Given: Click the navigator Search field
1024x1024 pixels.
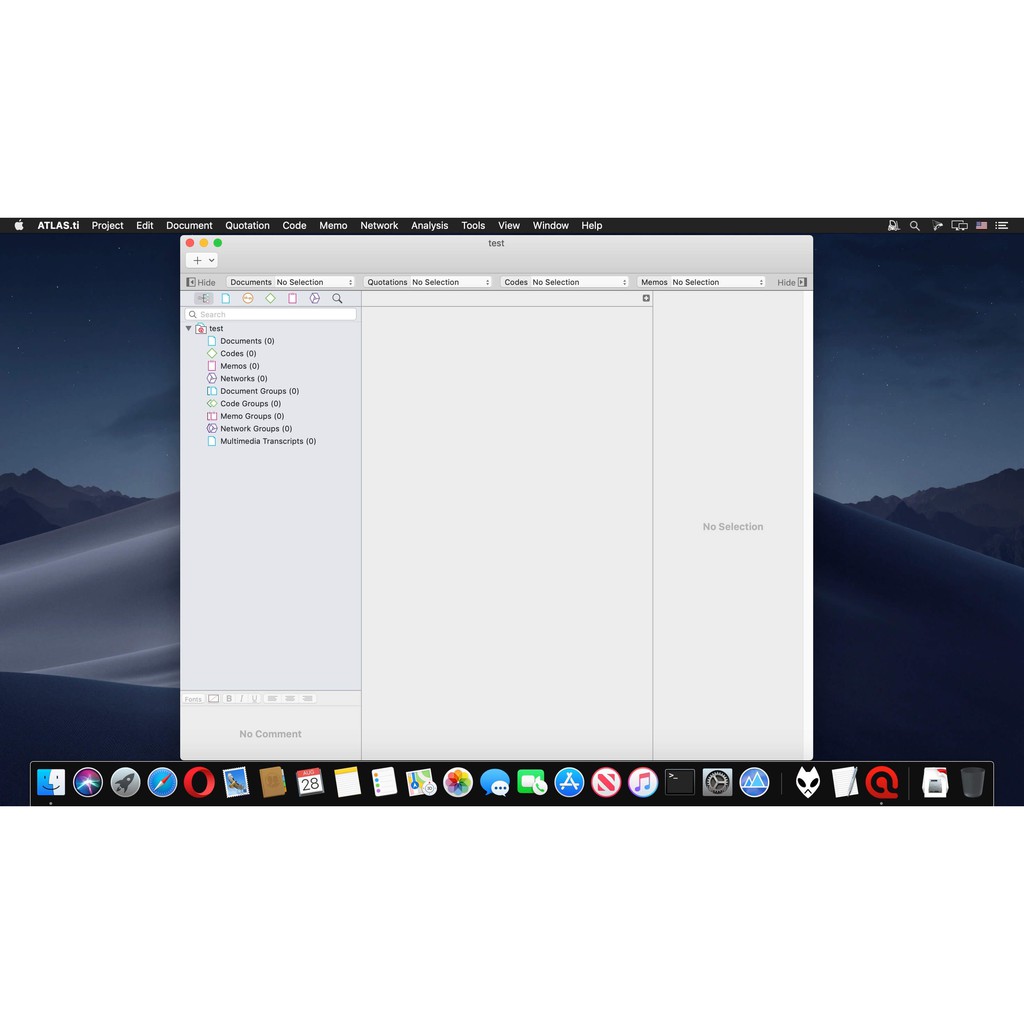Looking at the screenshot, I should coord(272,314).
